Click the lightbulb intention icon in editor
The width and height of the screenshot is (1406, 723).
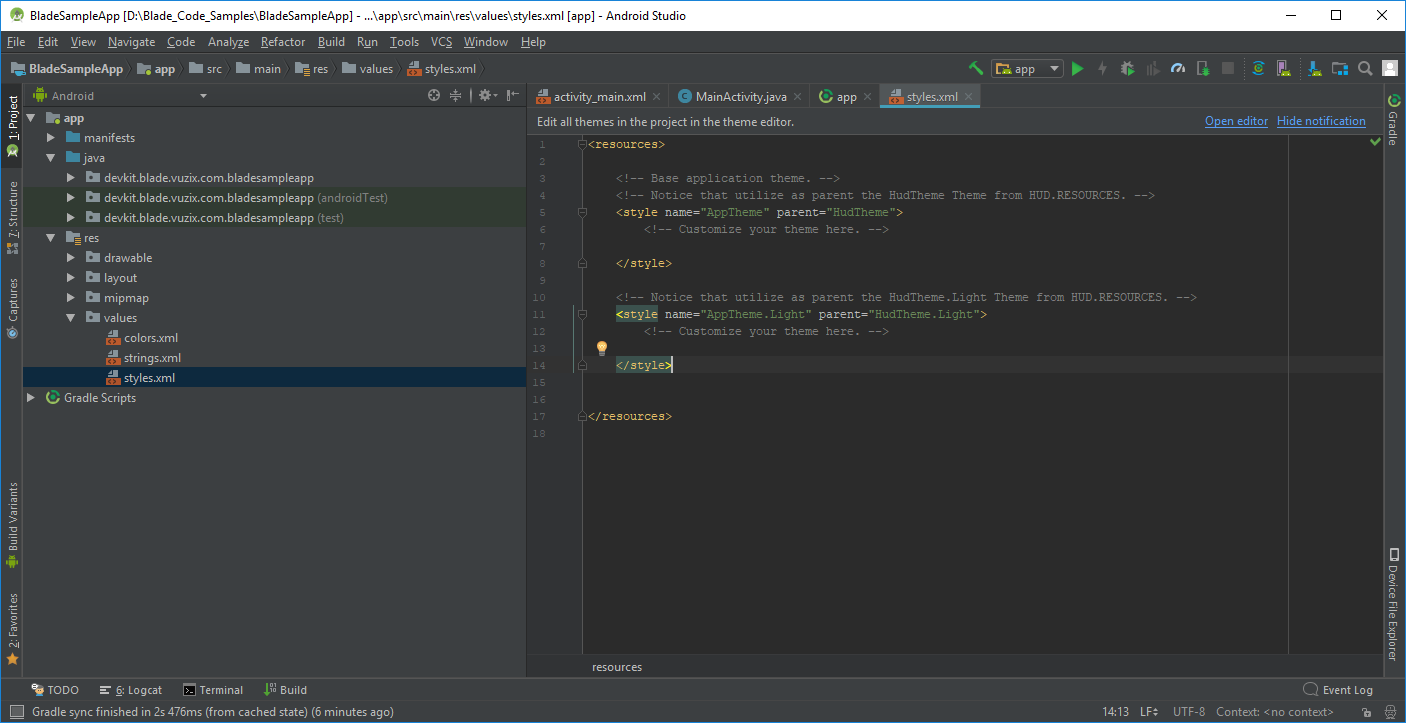[x=602, y=348]
